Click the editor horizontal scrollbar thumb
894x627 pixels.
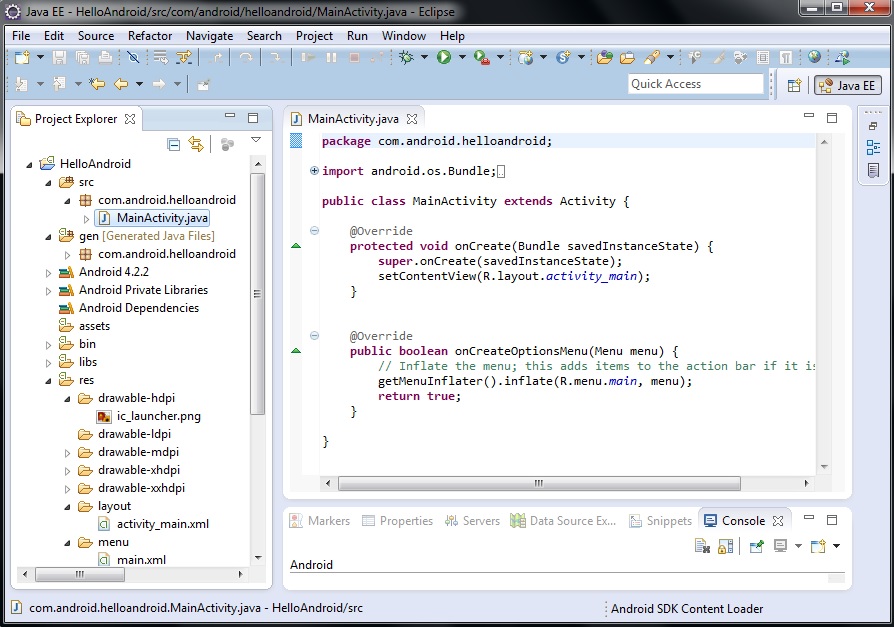[x=539, y=483]
